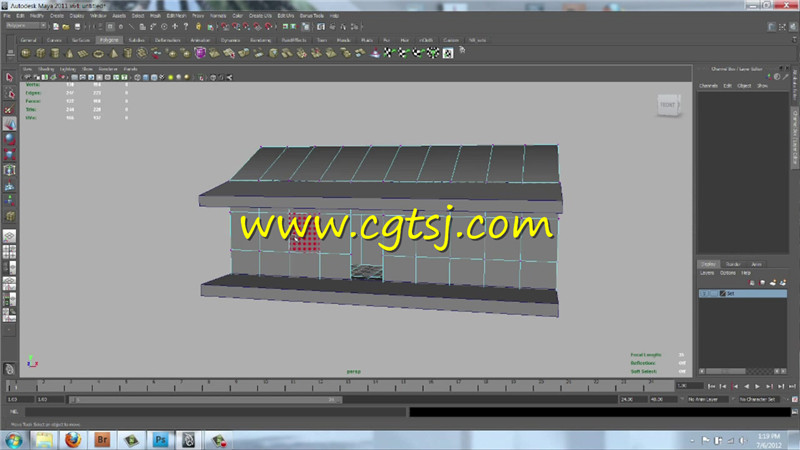Create a polygon cube from the shelf
The image size is (800, 450).
click(x=40, y=53)
